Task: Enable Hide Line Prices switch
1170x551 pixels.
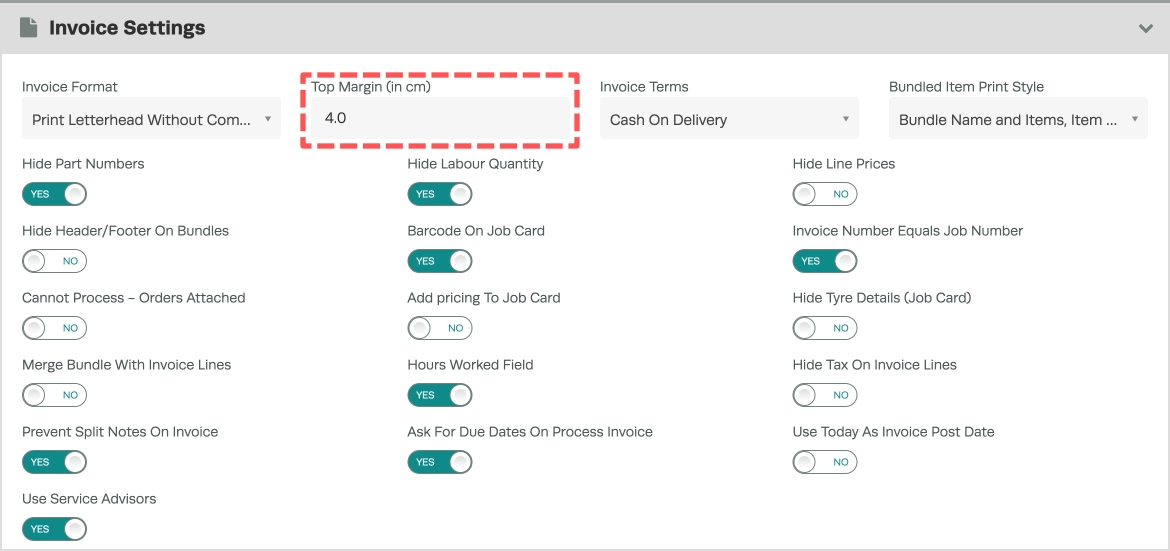Action: [825, 194]
